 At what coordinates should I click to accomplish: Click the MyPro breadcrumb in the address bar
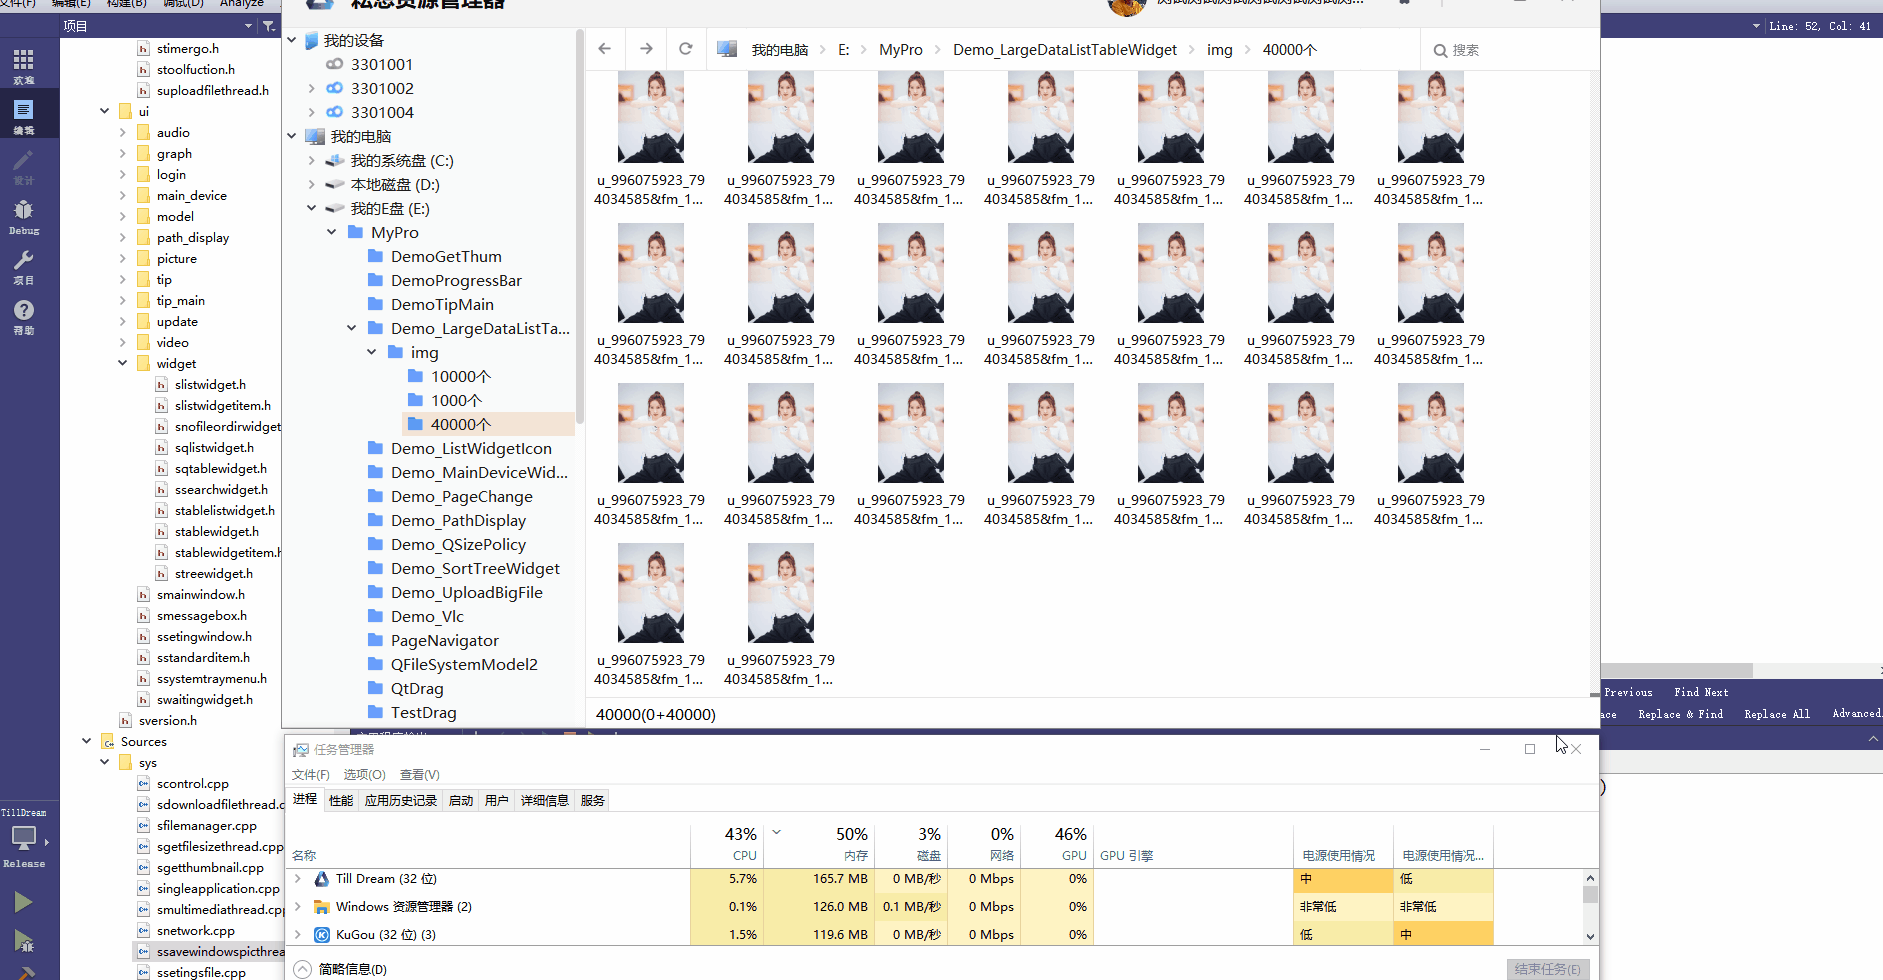point(900,50)
